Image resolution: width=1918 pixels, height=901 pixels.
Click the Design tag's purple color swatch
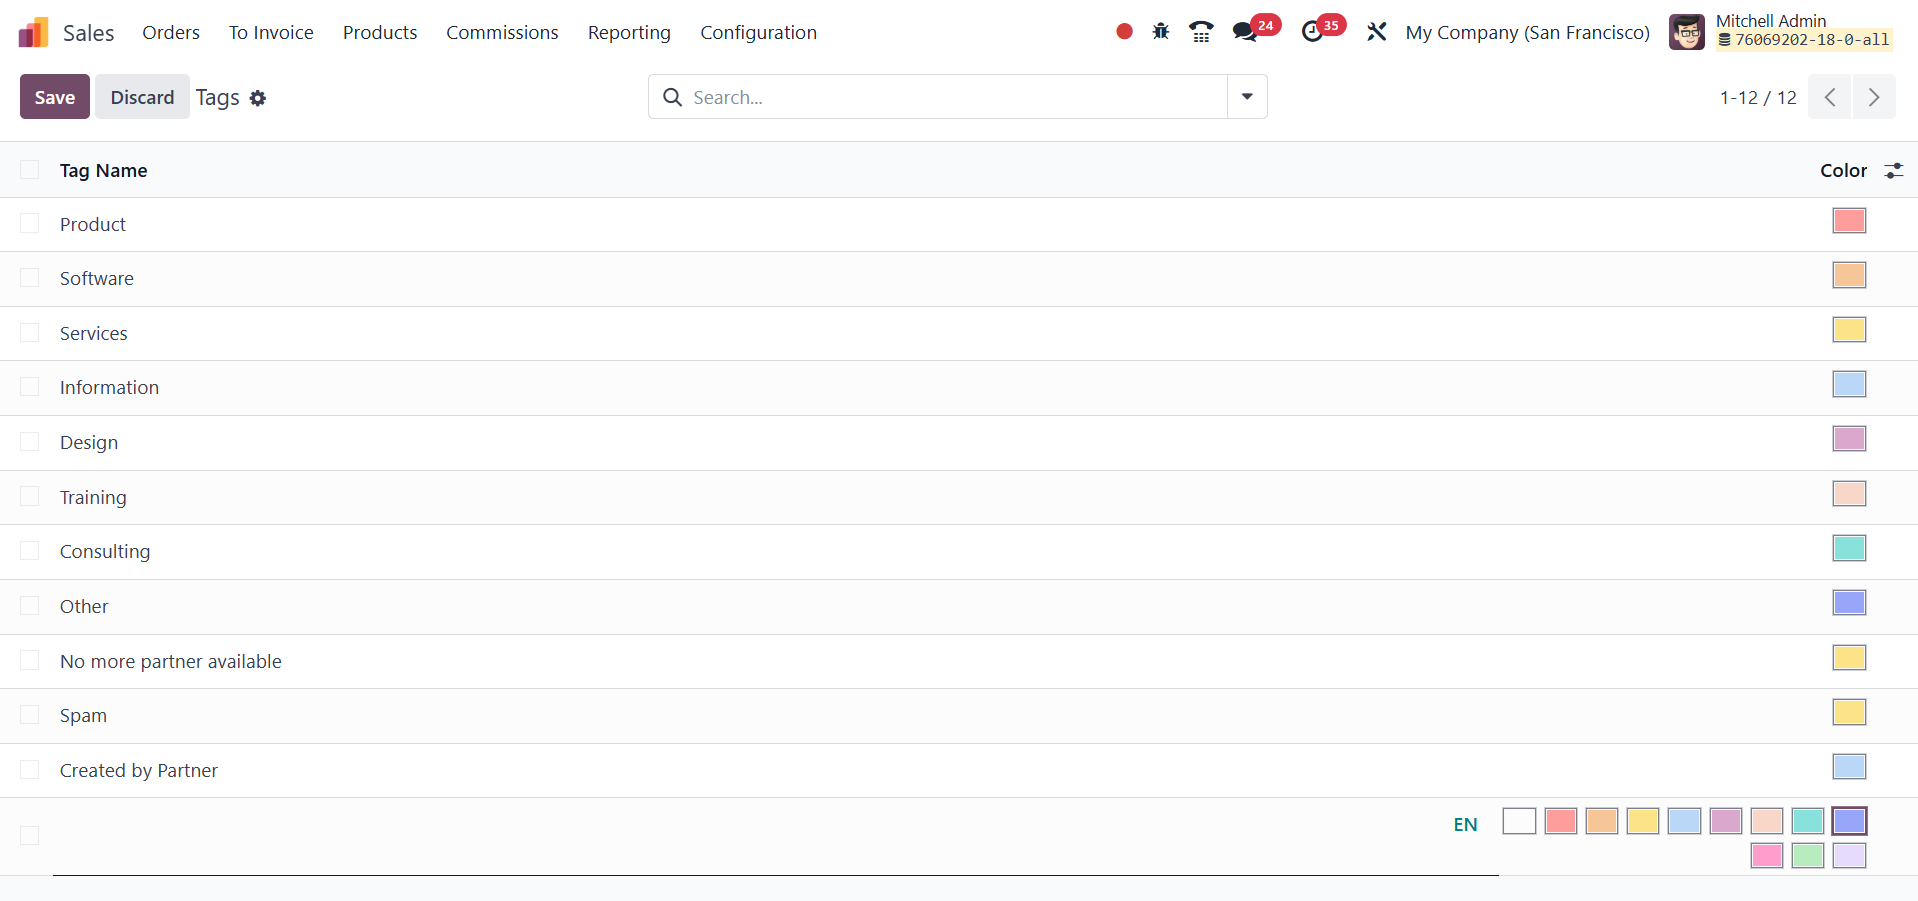pos(1849,439)
